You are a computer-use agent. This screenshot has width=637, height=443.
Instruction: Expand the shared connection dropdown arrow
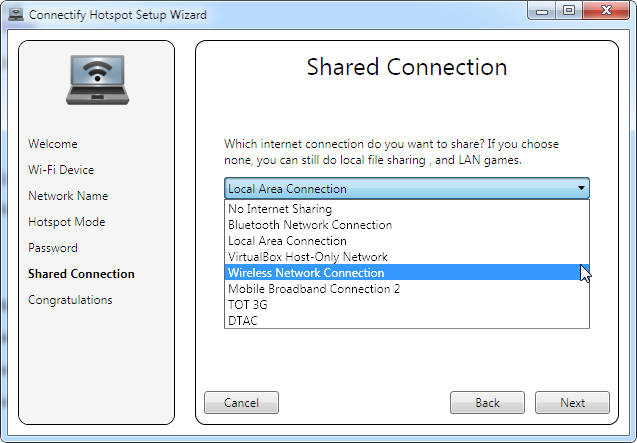pyautogui.click(x=581, y=188)
